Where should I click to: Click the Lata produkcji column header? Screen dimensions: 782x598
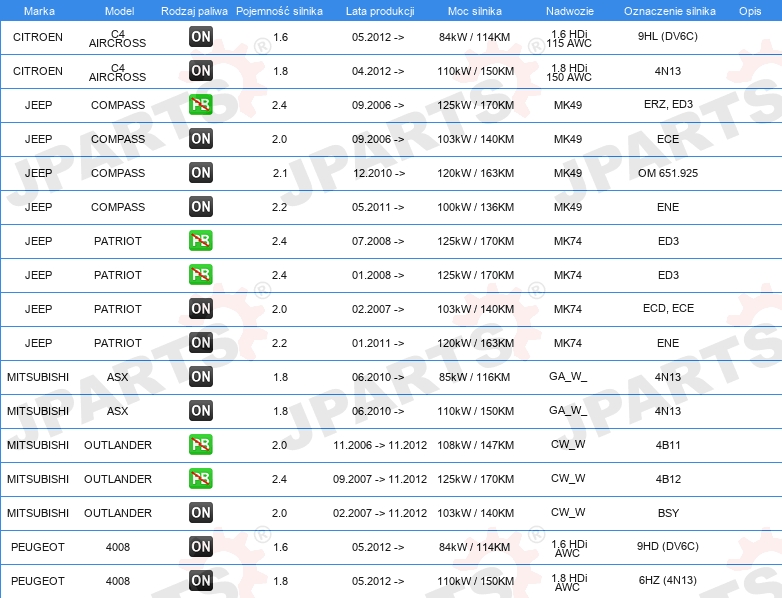380,11
